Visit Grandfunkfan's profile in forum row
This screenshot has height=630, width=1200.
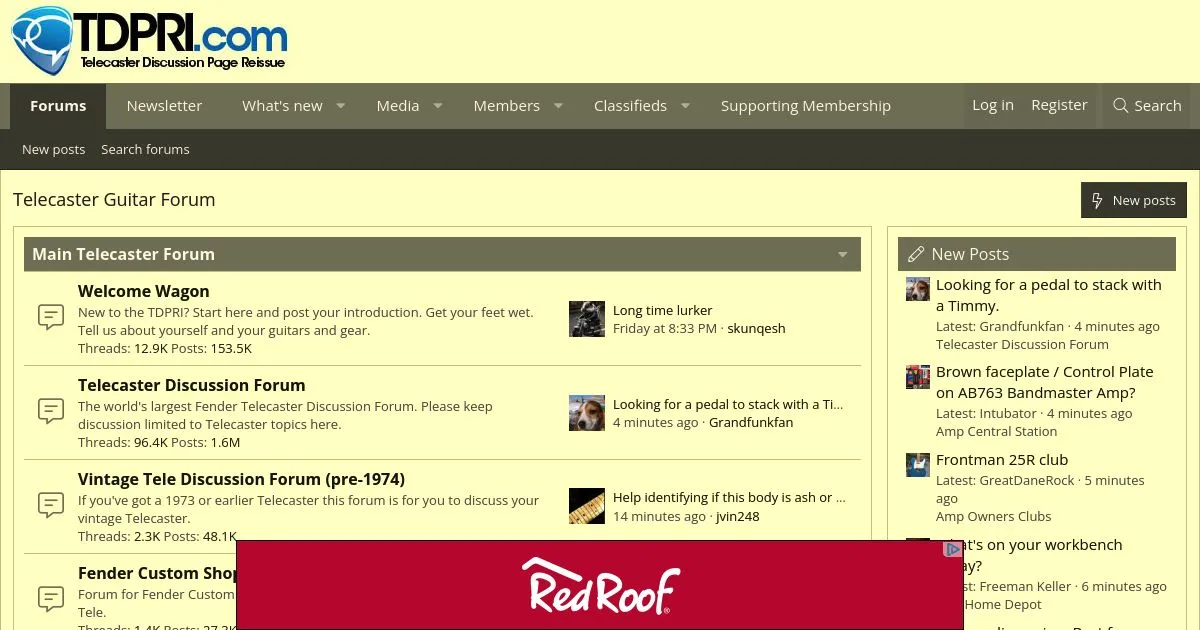(x=751, y=422)
